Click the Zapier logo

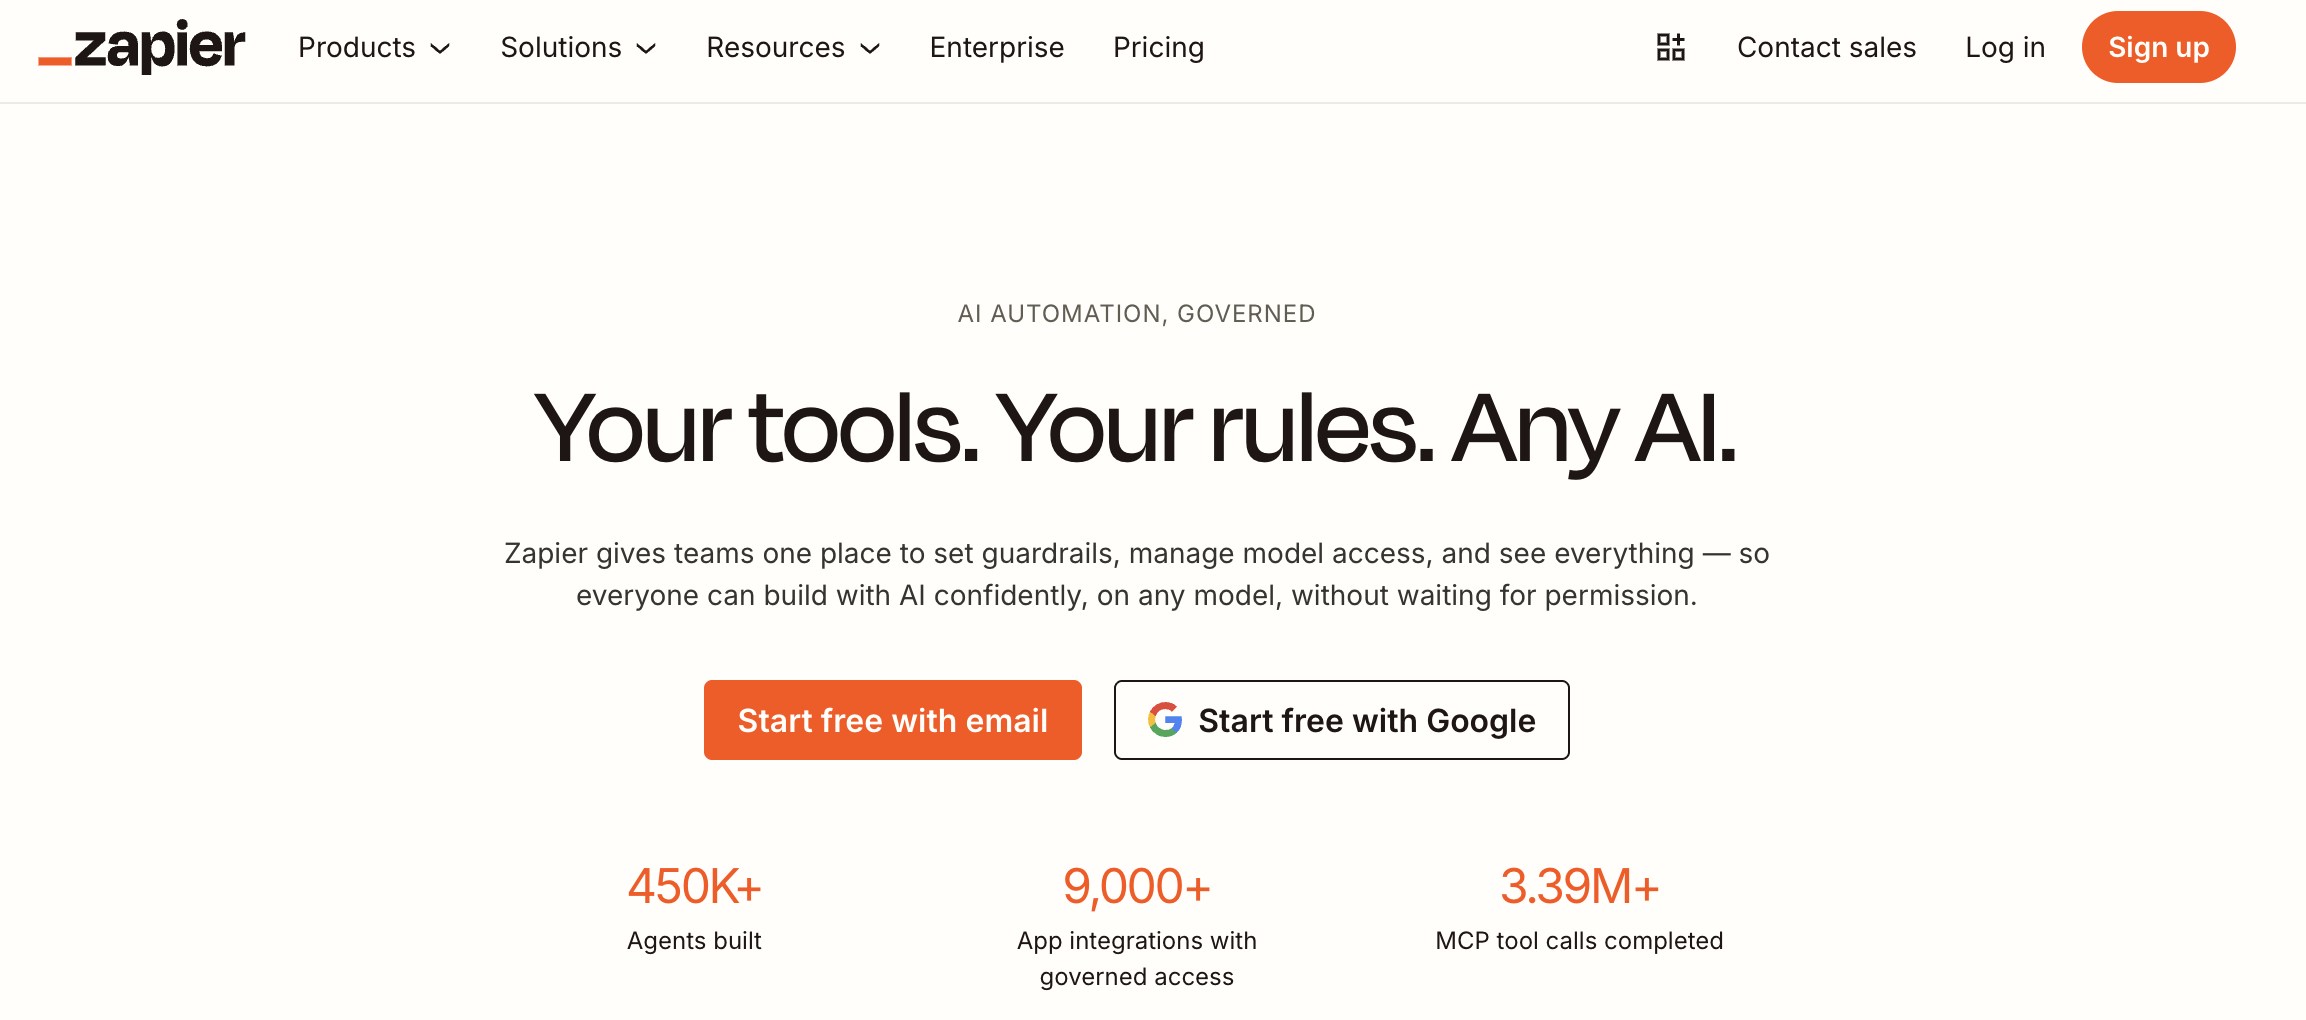pos(141,47)
